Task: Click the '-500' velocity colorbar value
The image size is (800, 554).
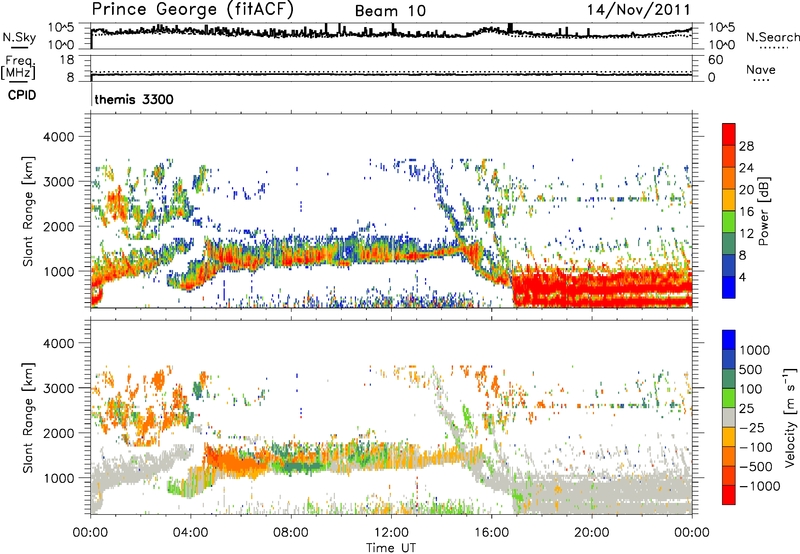Action: 757,466
